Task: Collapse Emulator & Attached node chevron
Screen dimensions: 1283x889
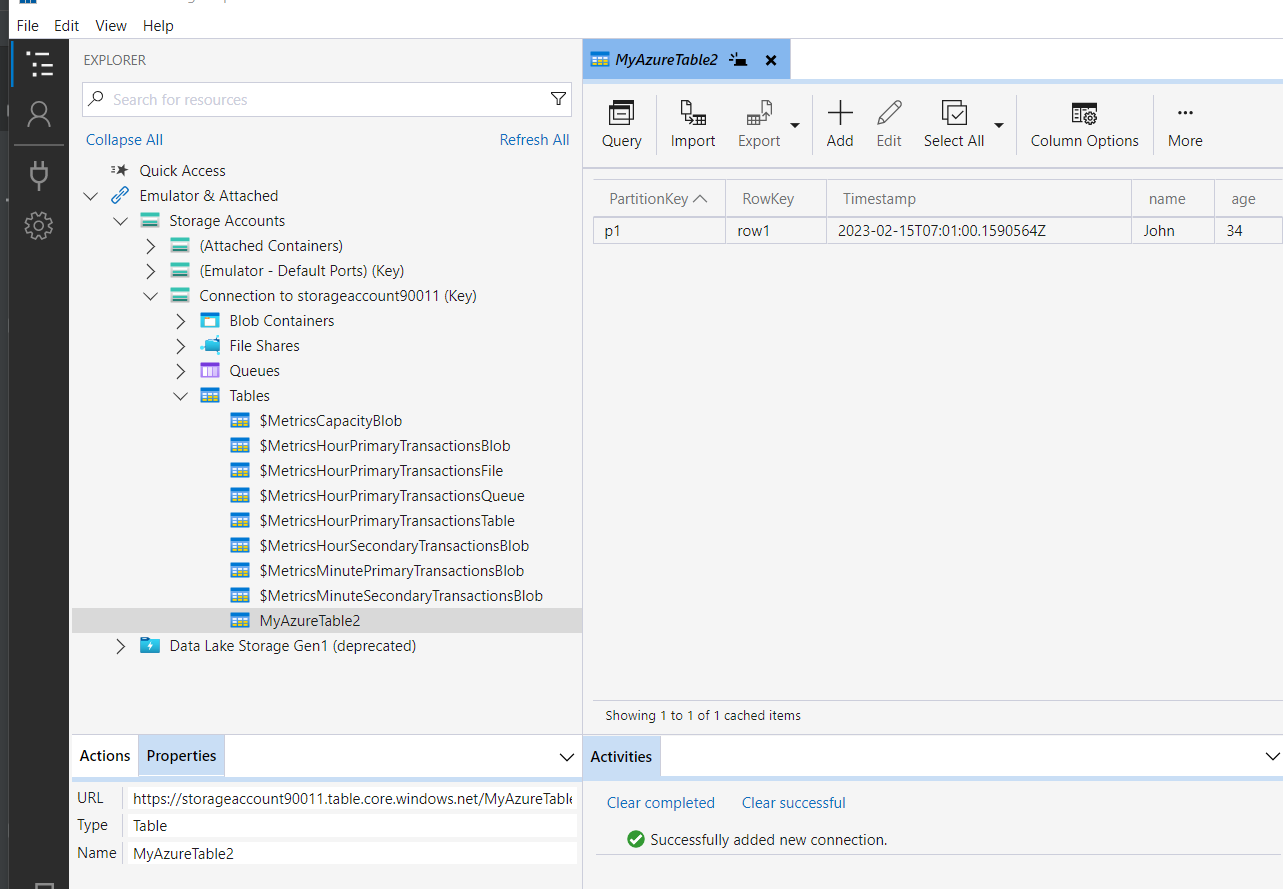Action: [x=91, y=196]
